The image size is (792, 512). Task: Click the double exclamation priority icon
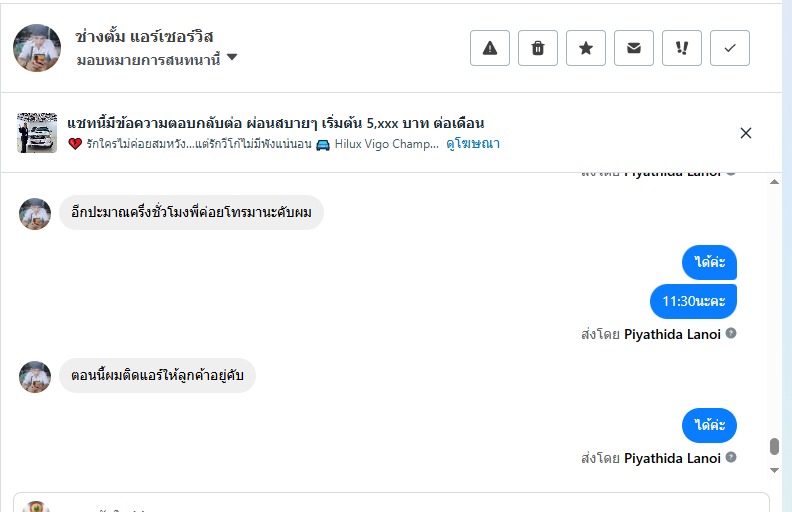(x=682, y=48)
